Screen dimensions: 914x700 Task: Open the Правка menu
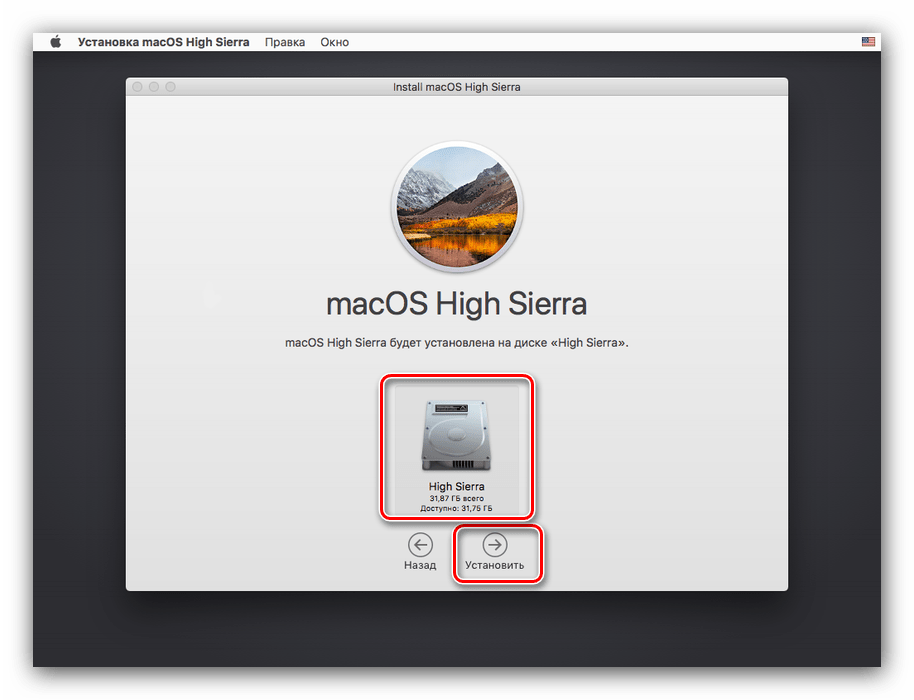[284, 42]
